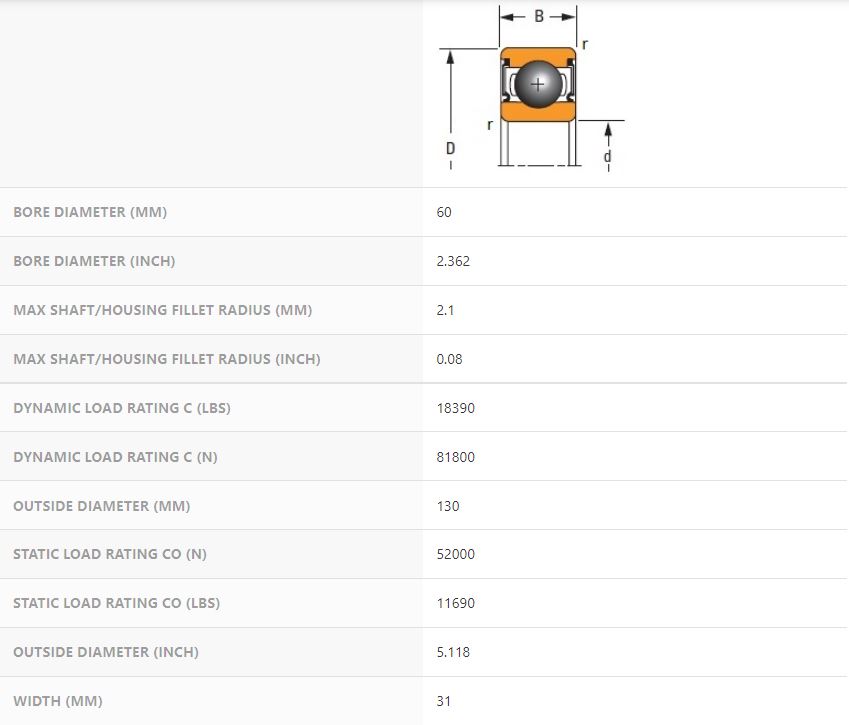
Task: Click the uppercase D outside diameter marker
Action: pyautogui.click(x=450, y=148)
